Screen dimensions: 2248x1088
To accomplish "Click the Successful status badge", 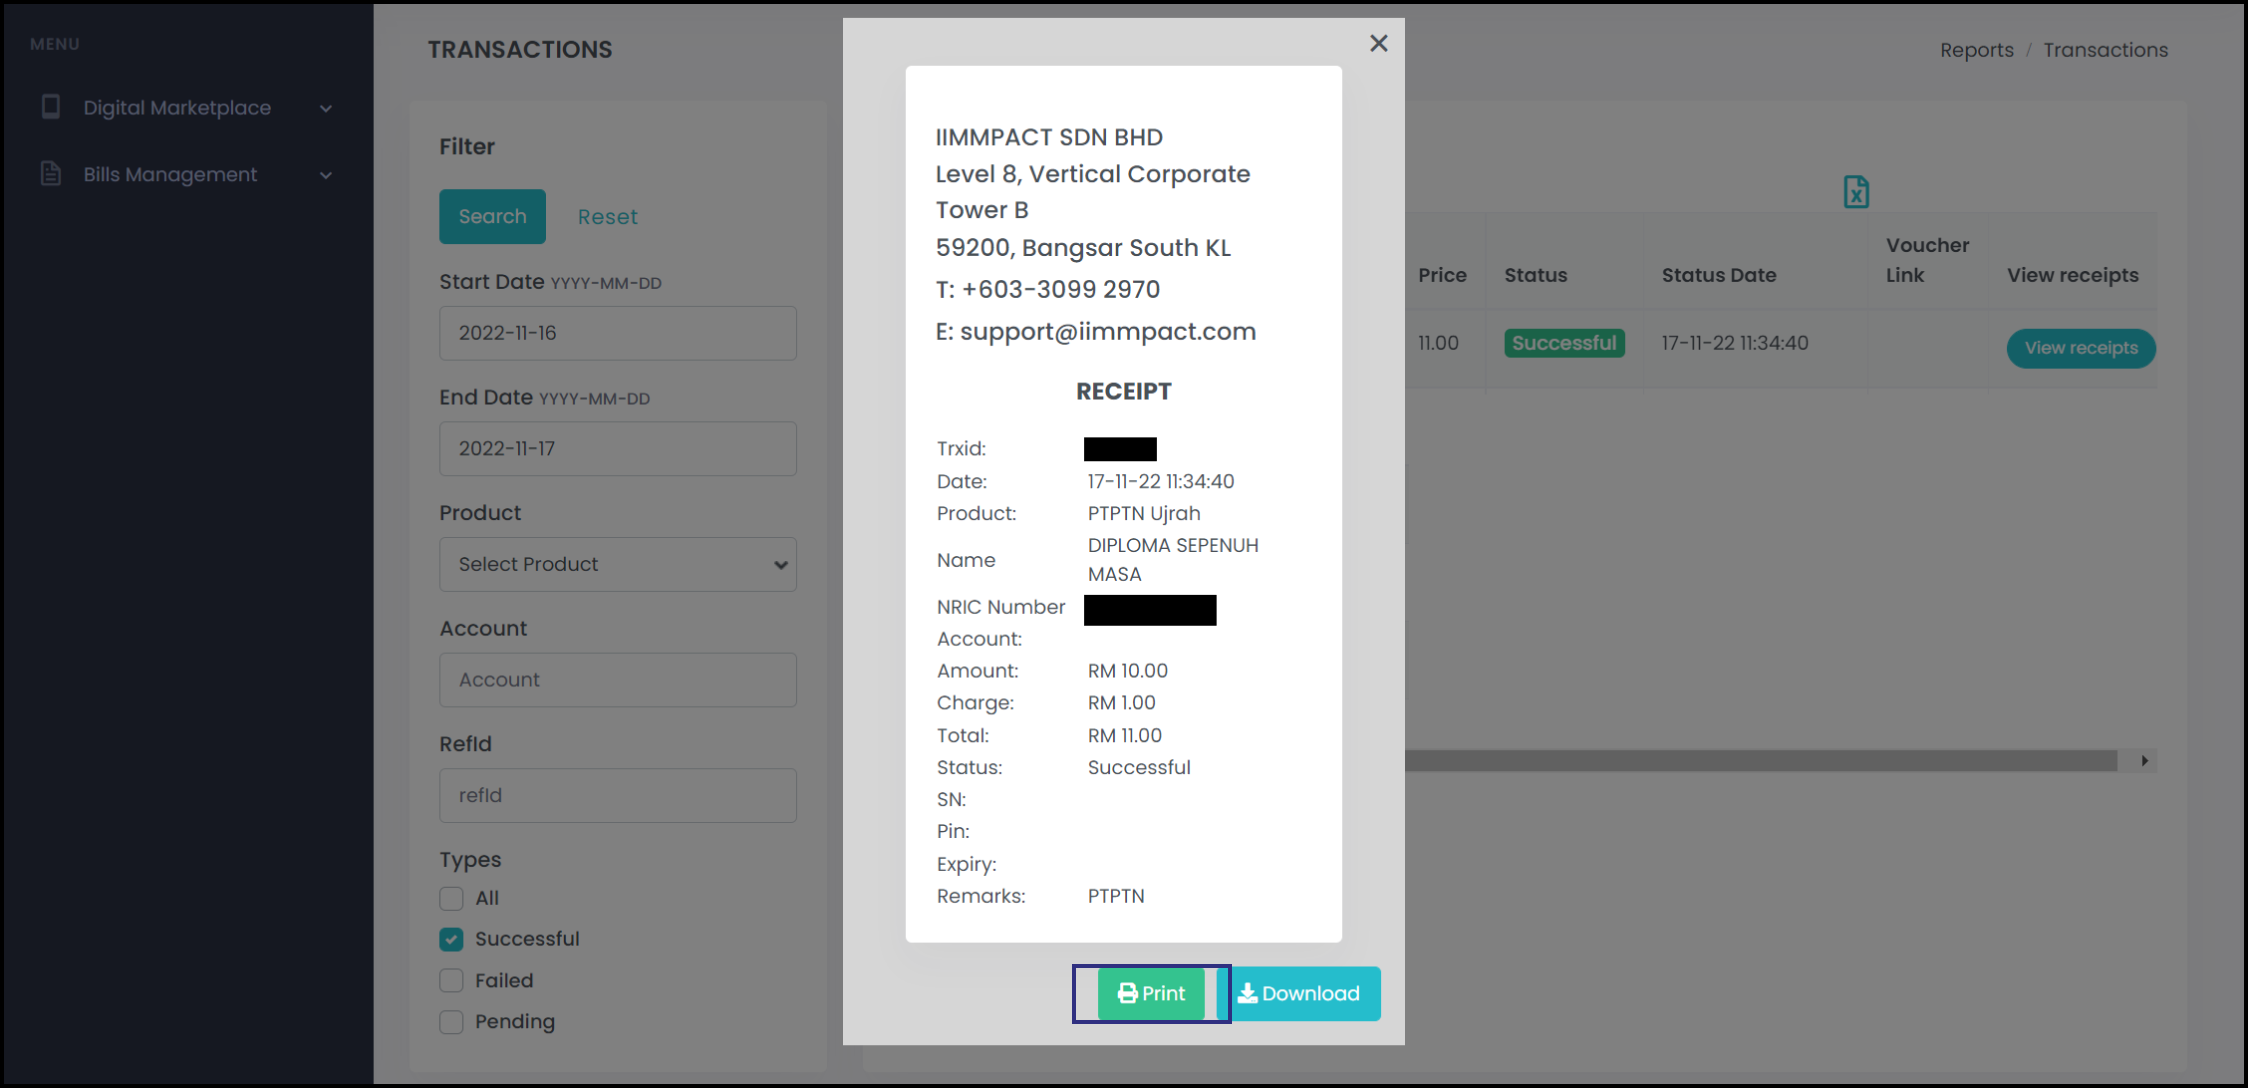I will pyautogui.click(x=1564, y=343).
